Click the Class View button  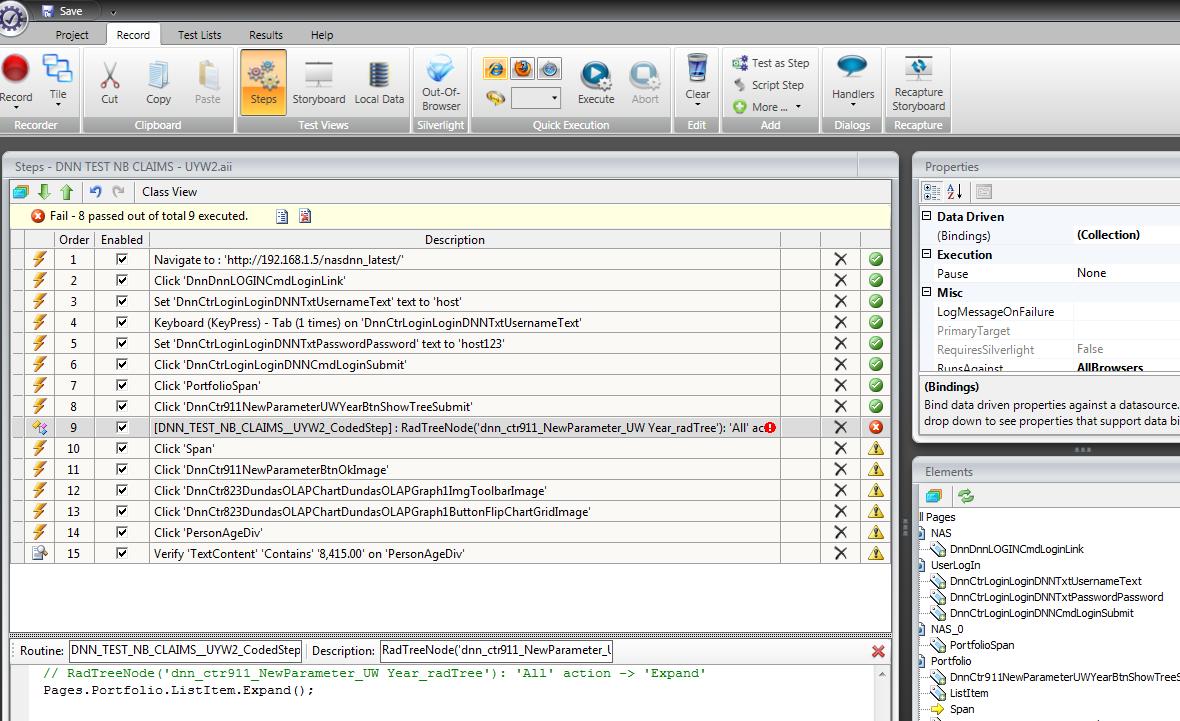point(169,192)
